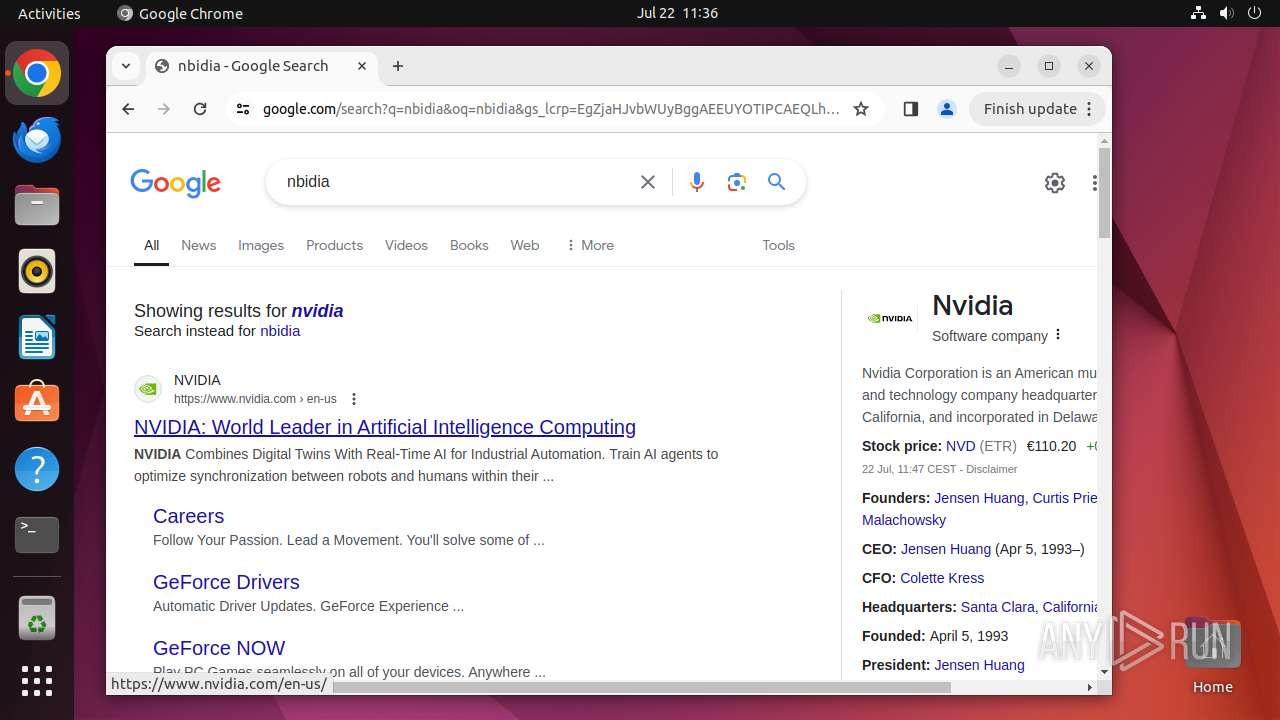This screenshot has height=720, width=1280.
Task: Start voice search with the microphone
Action: [x=697, y=182]
